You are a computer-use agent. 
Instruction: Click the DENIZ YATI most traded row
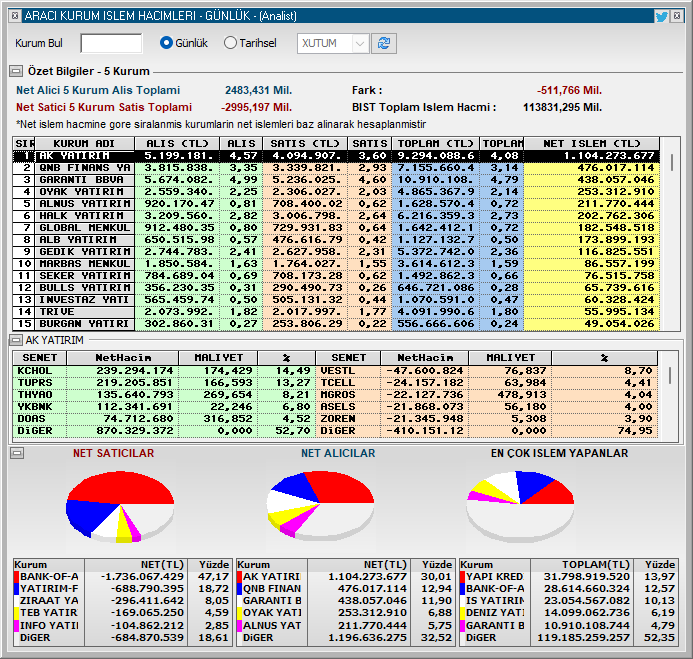568,613
